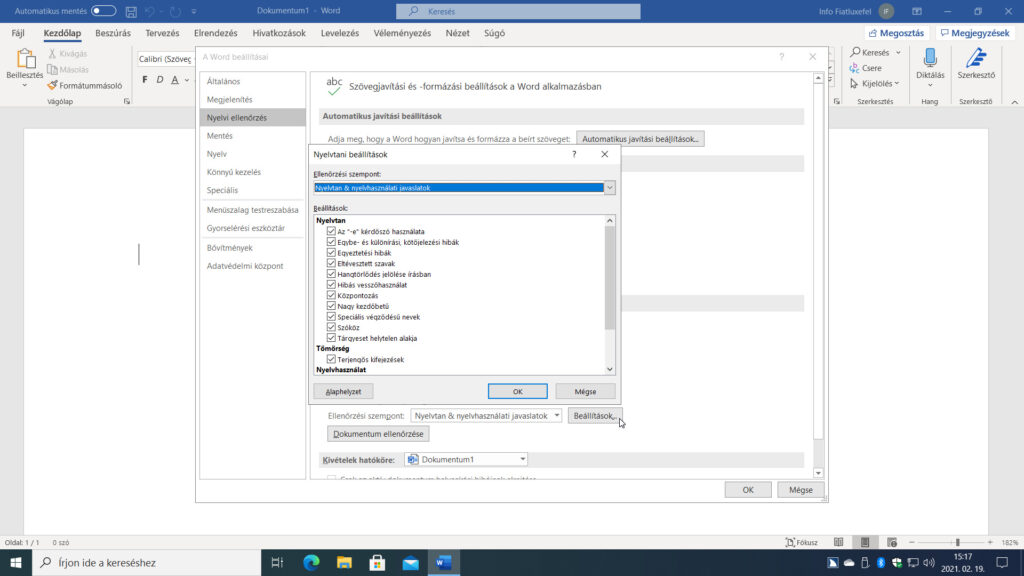
Task: Click the Undo arrow in the title bar
Action: point(150,11)
